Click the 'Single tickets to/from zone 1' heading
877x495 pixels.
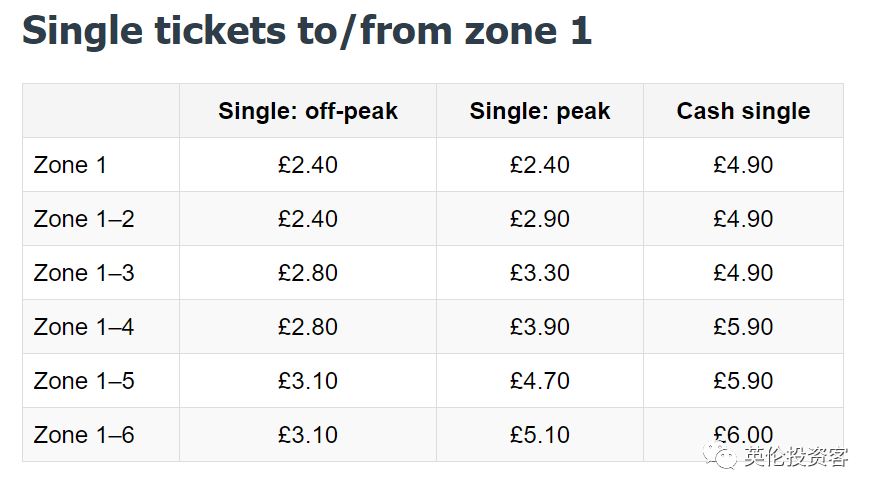click(x=307, y=31)
